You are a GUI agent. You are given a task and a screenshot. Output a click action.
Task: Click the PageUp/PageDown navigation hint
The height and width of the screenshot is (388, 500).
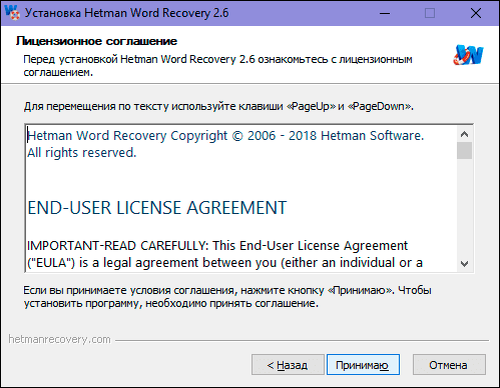(x=219, y=106)
